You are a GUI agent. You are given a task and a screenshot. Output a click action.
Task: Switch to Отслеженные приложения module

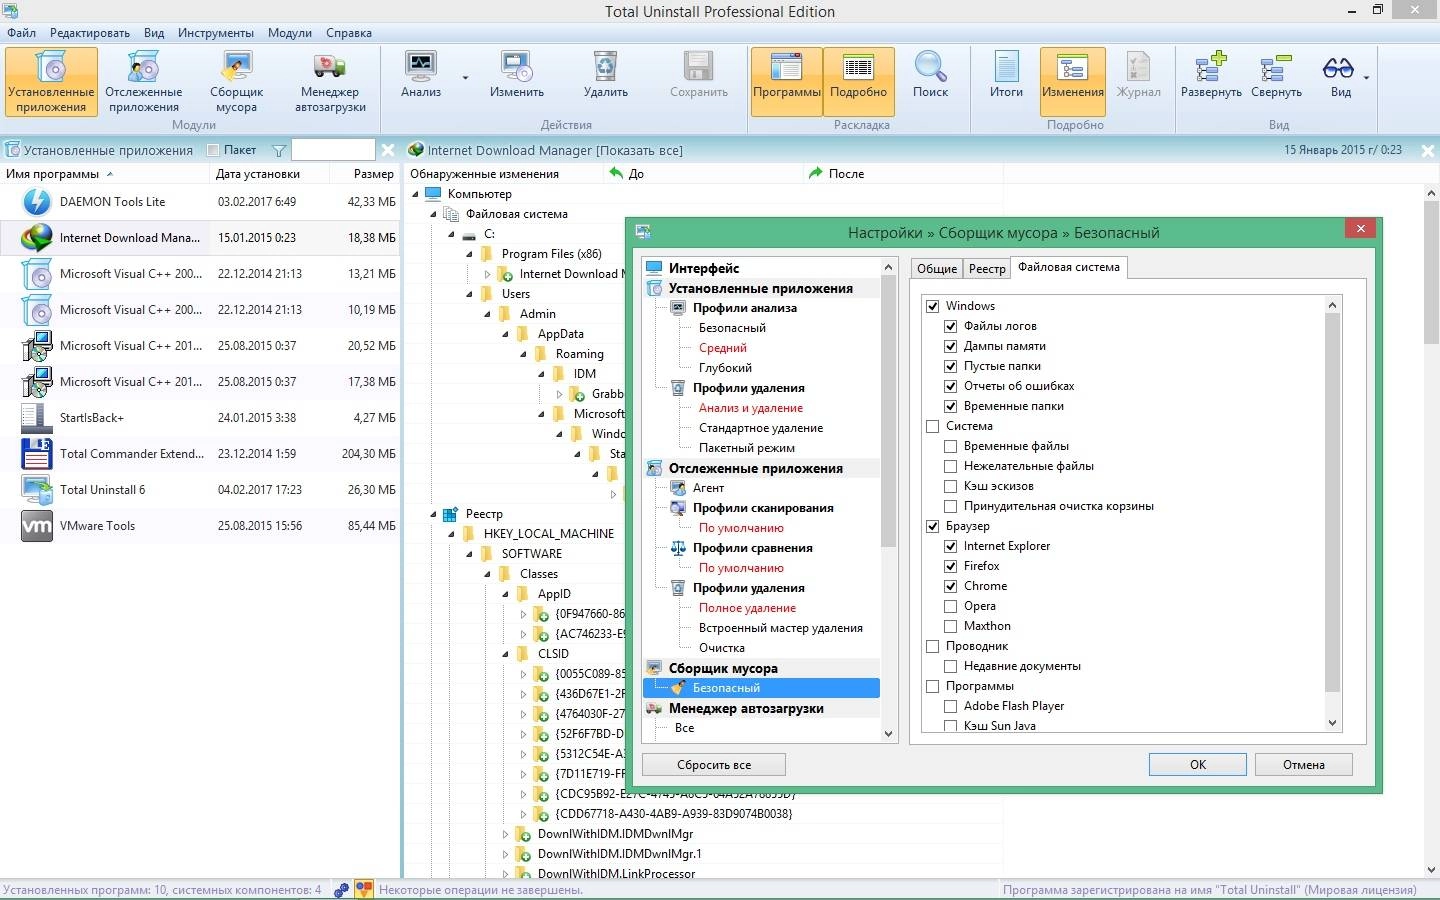pyautogui.click(x=144, y=82)
